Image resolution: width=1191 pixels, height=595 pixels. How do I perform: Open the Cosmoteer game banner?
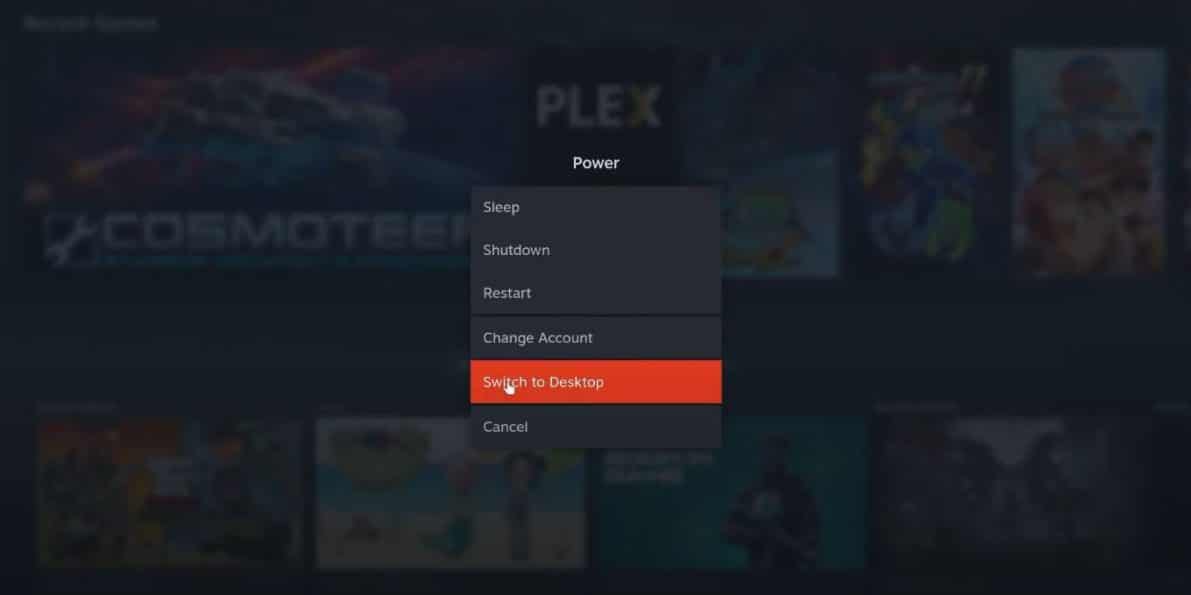251,160
